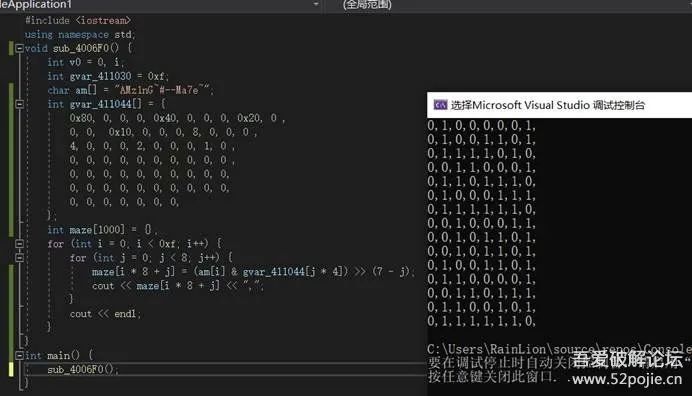Click console output row '0, 1, 0, 0, 0, 0, 0, 1,'
Screen dimensions: 692x396
[x=481, y=126]
